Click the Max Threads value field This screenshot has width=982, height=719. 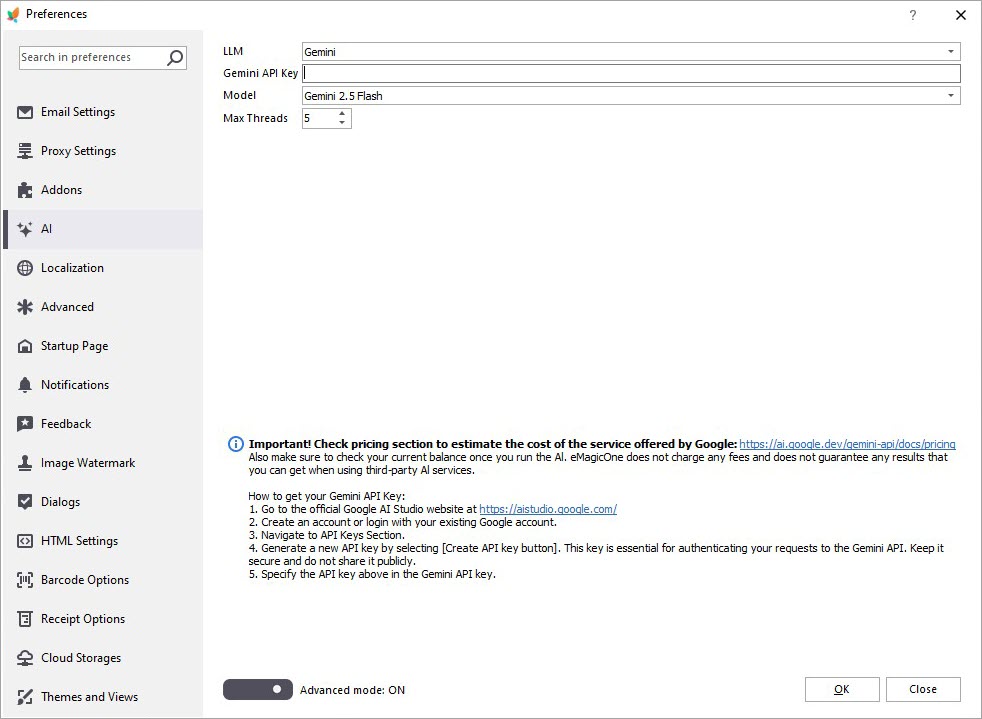click(319, 118)
